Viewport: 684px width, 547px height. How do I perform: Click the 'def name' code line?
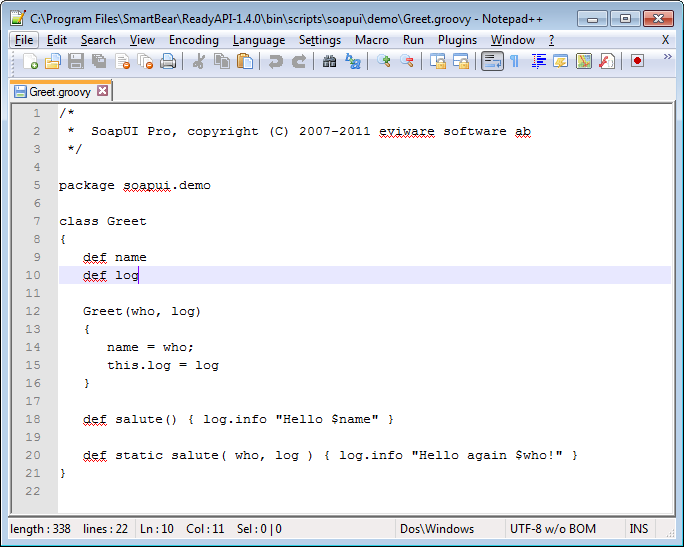115,257
